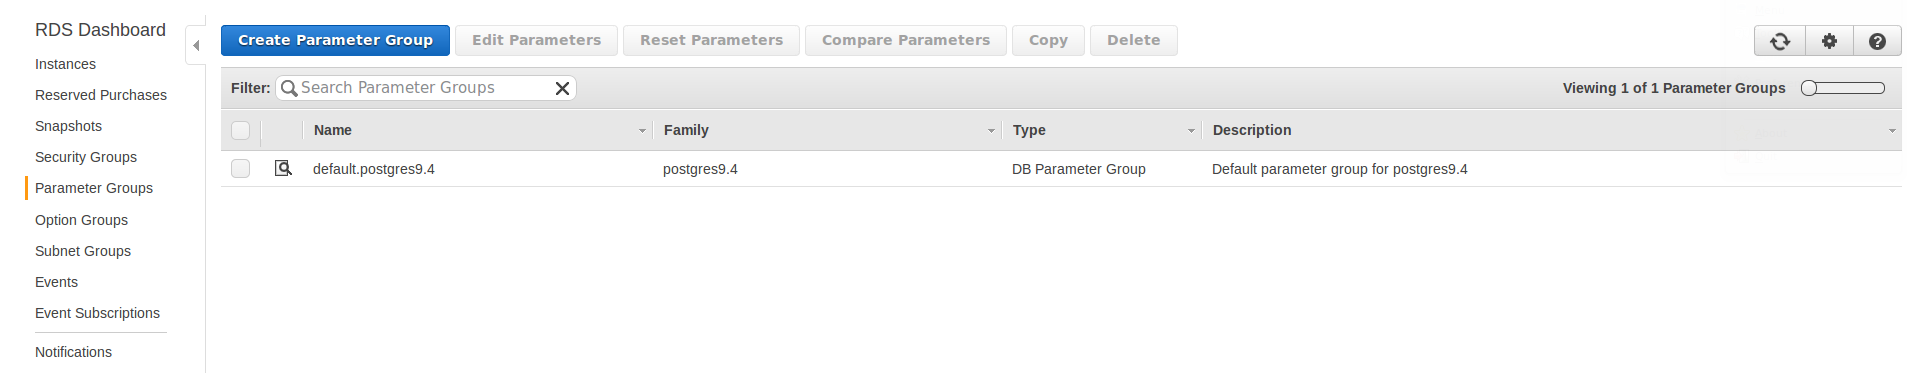Collapse the sidebar with the arrow icon
Screen dimensions: 1910x373
pos(196,45)
